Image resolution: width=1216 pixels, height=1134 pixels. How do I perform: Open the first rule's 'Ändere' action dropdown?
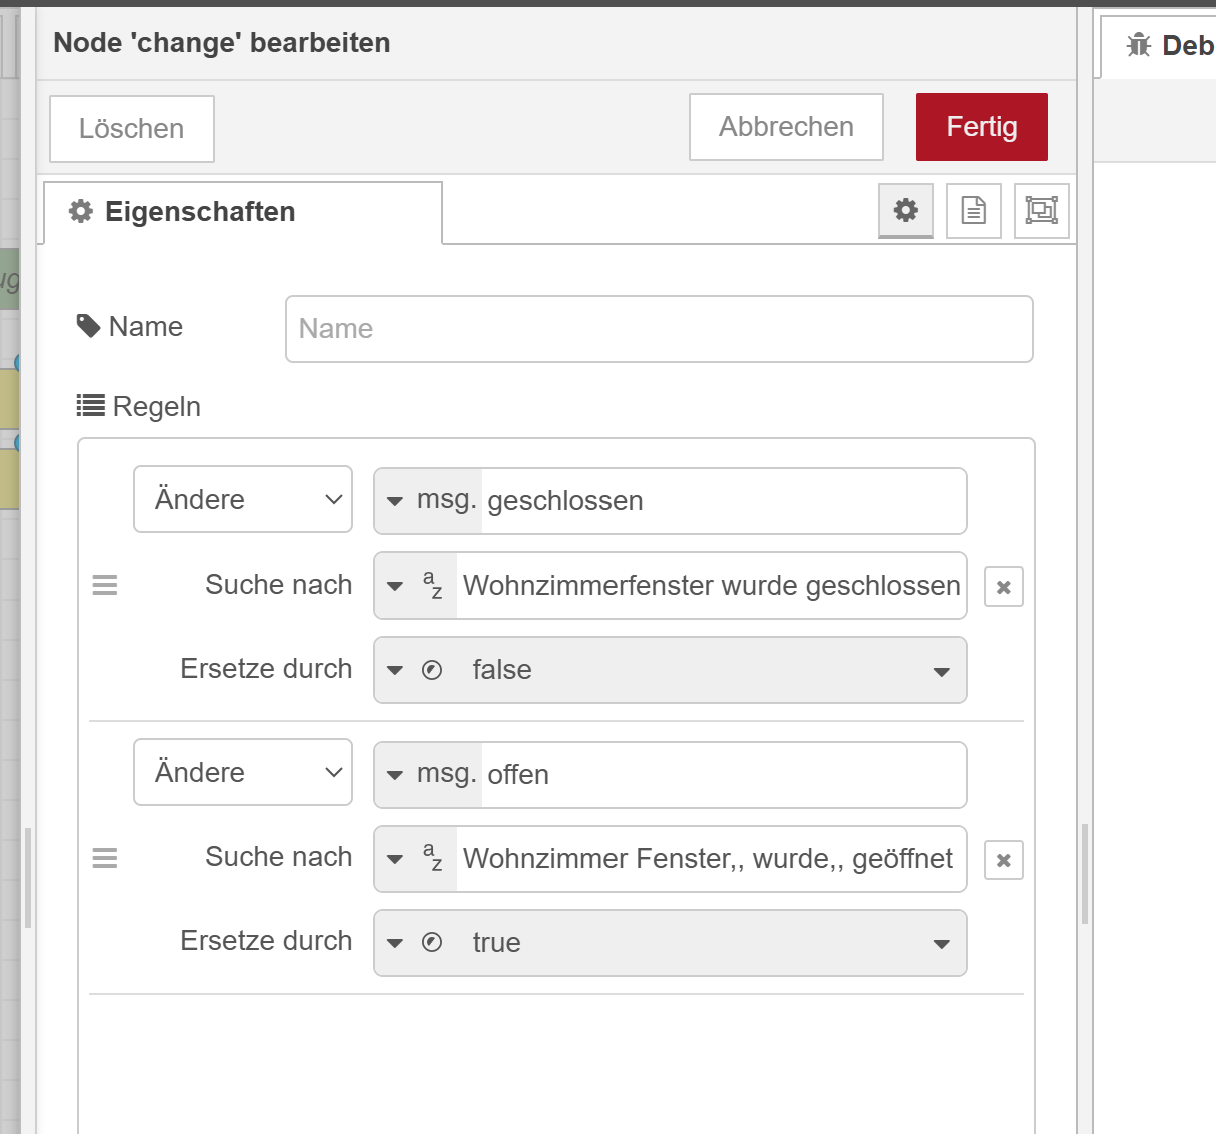coord(243,499)
